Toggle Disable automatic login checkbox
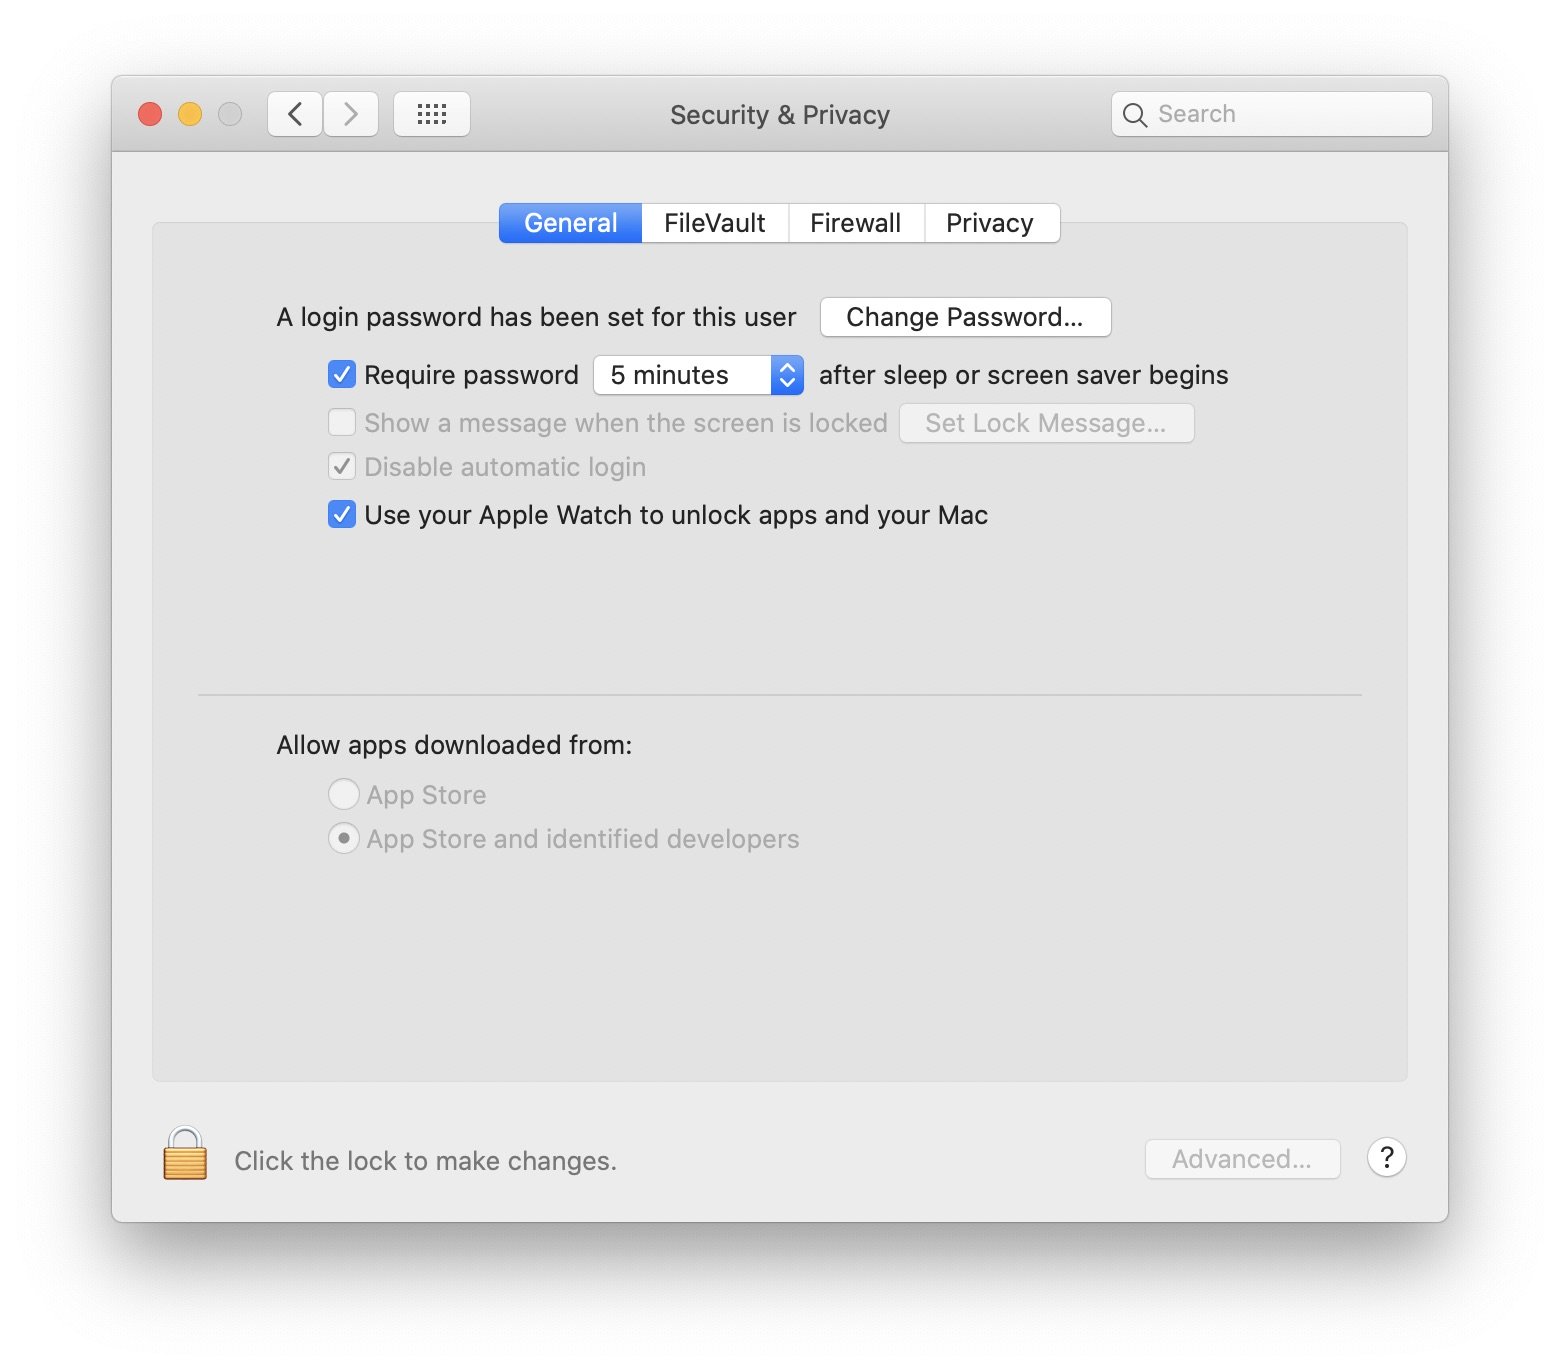The height and width of the screenshot is (1370, 1560). (342, 467)
